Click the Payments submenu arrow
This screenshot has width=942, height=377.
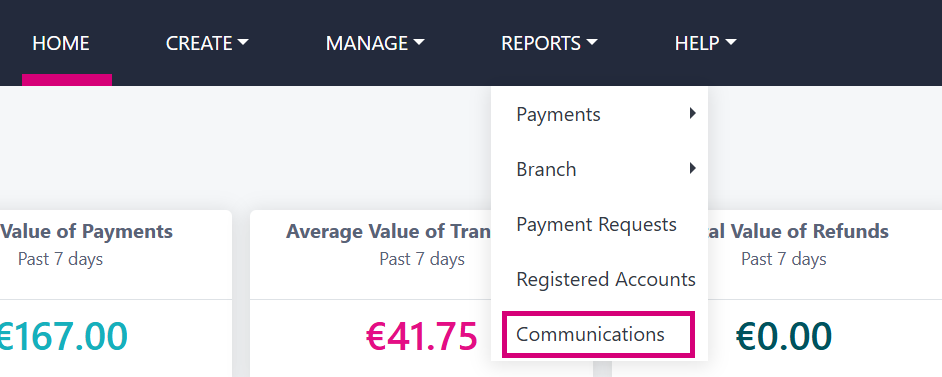pyautogui.click(x=693, y=113)
